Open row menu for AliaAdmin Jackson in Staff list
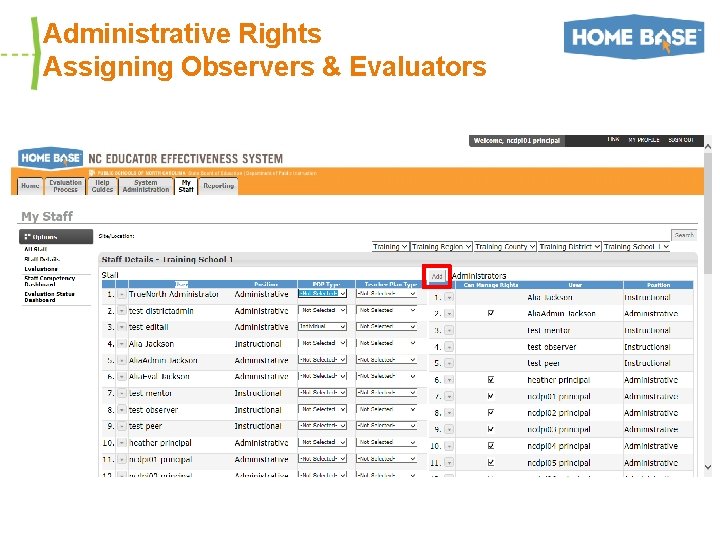 tap(122, 360)
